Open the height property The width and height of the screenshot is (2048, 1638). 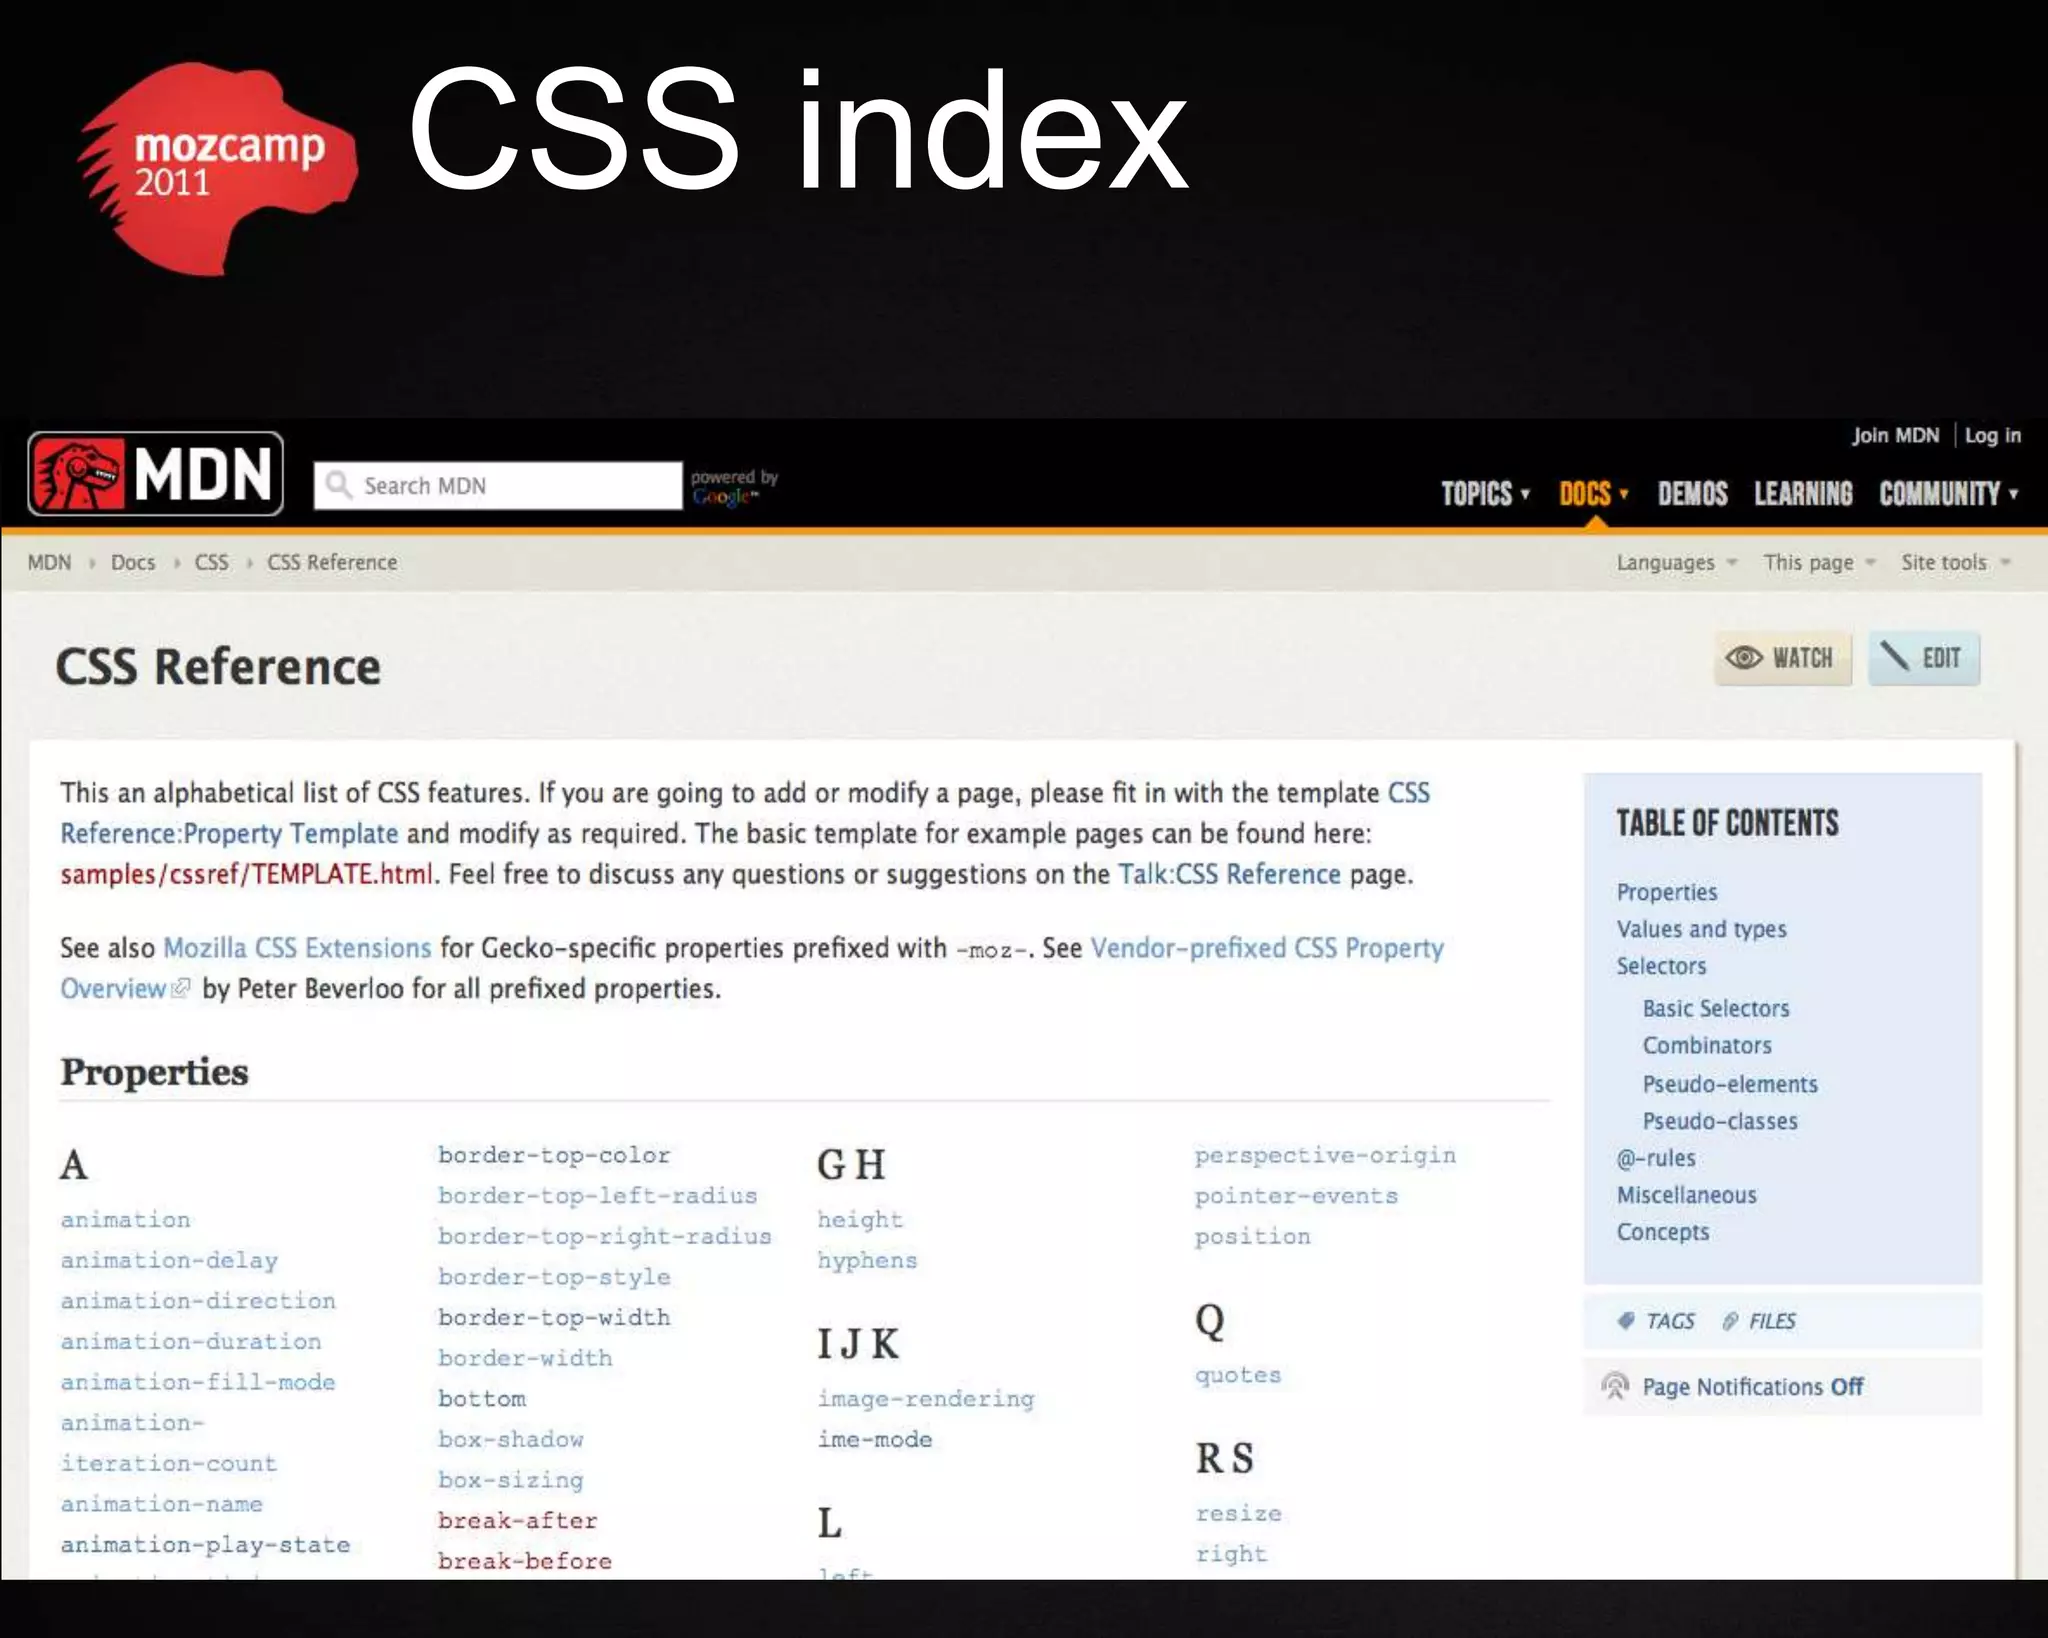[860, 1220]
